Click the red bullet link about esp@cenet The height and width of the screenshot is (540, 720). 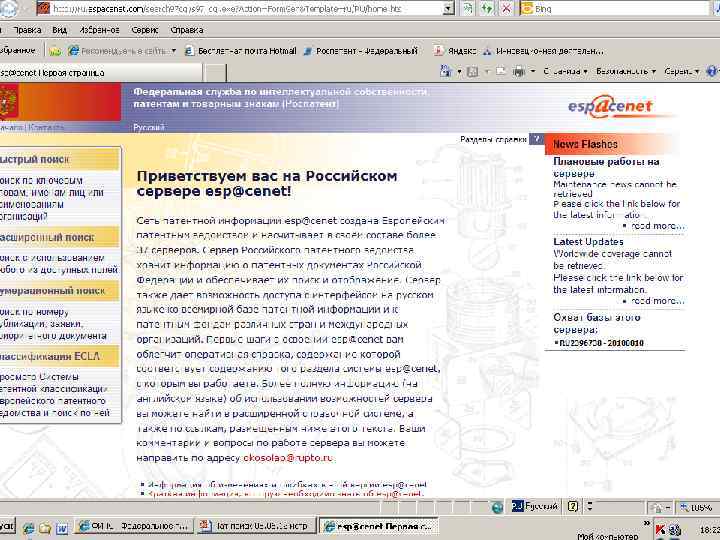(x=285, y=494)
